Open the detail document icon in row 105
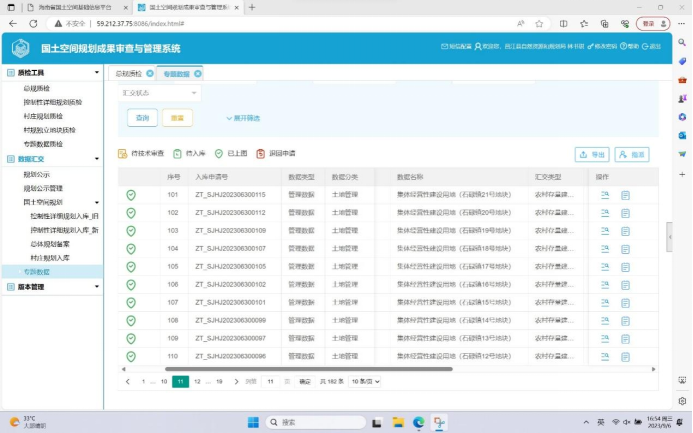 pos(626,267)
